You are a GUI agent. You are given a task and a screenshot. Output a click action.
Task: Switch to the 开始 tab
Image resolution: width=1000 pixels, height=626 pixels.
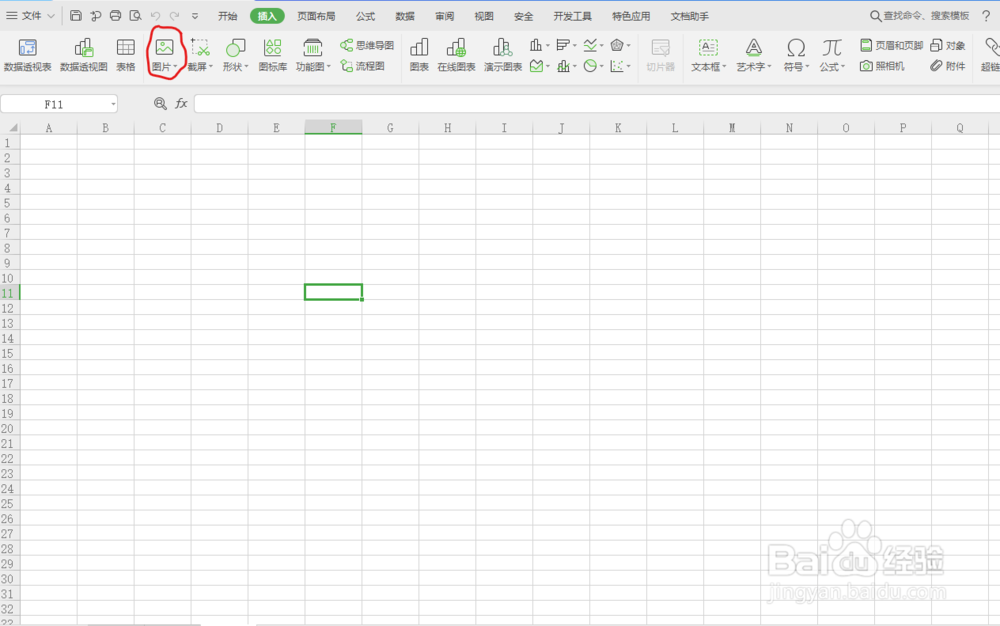228,16
